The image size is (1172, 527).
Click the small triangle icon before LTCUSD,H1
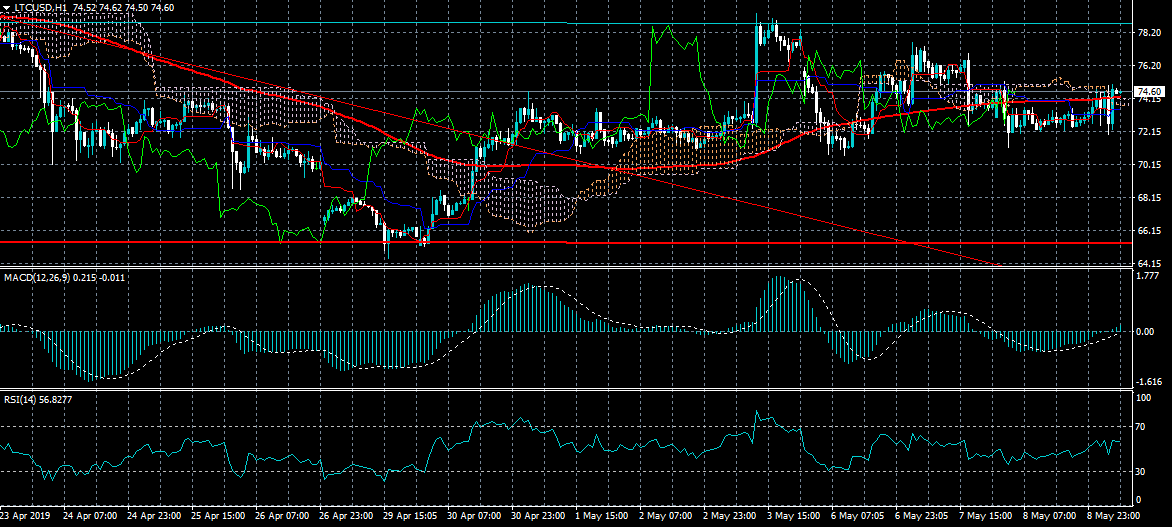[x=5, y=7]
